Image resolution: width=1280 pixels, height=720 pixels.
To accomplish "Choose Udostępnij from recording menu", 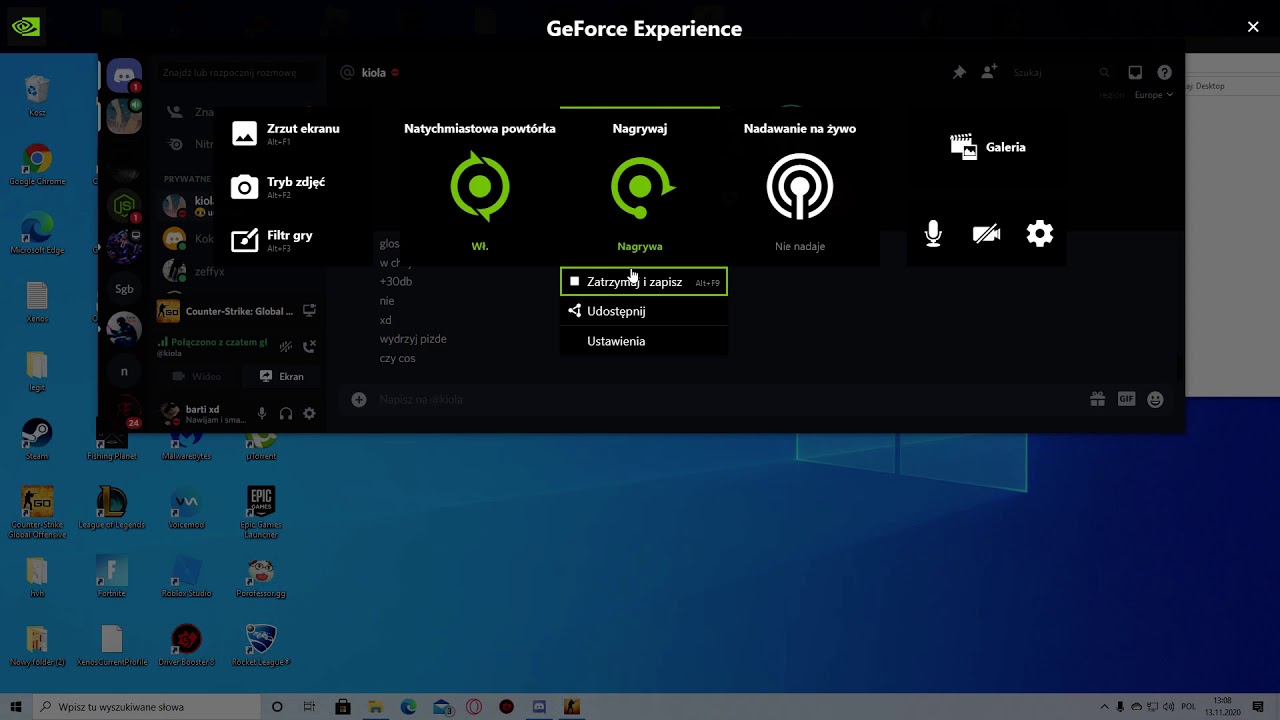I will 644,311.
